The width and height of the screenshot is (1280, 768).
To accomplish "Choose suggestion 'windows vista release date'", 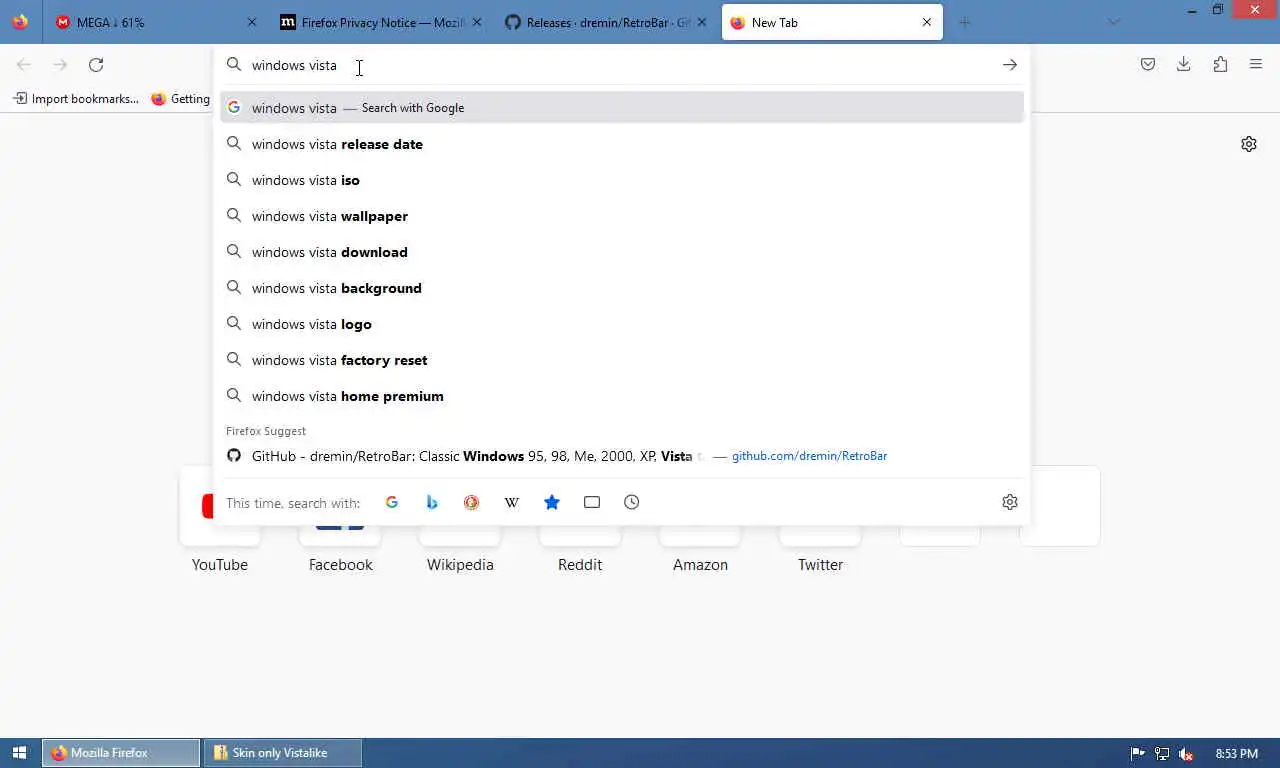I will 622,144.
